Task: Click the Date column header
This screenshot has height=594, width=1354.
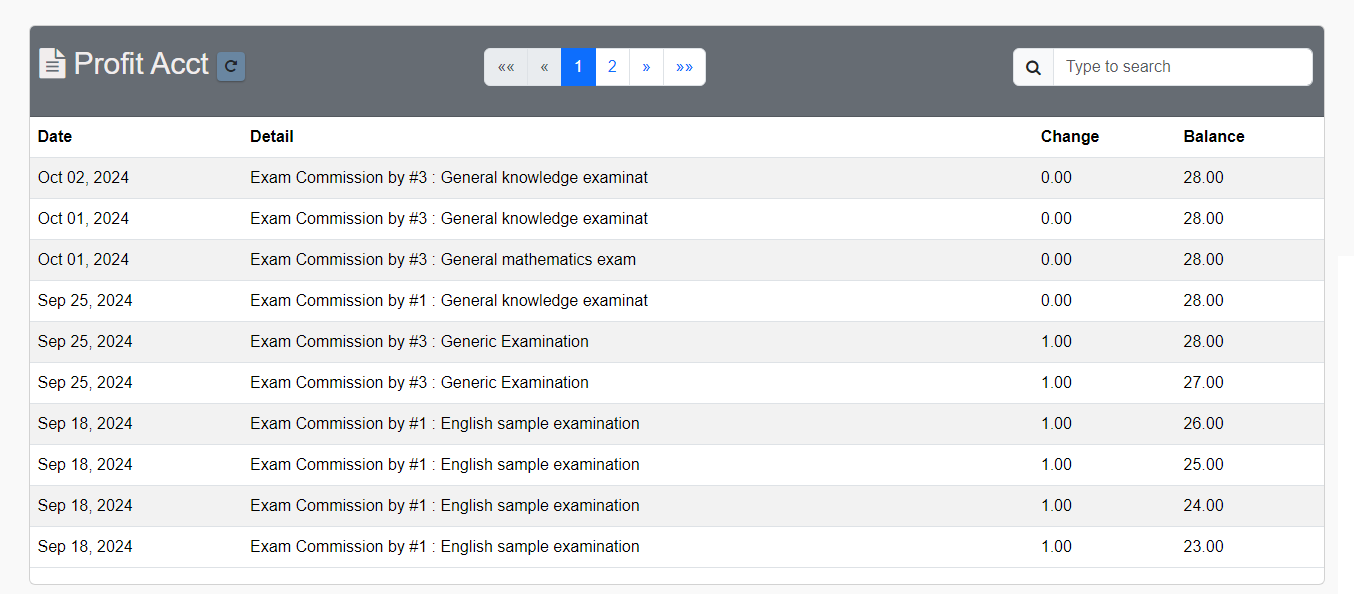Action: 55,136
